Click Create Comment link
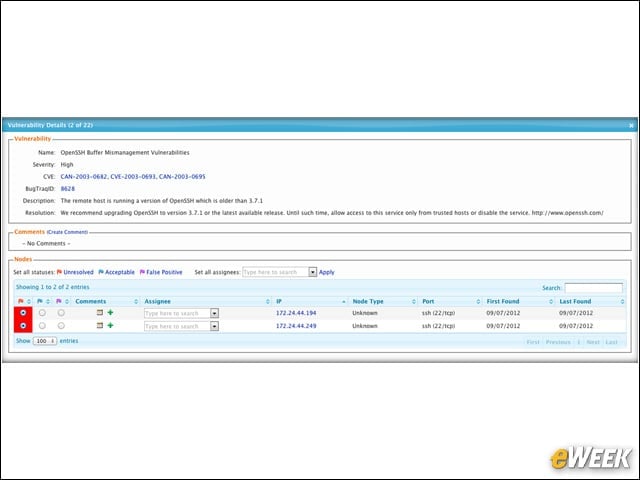 pos(67,232)
